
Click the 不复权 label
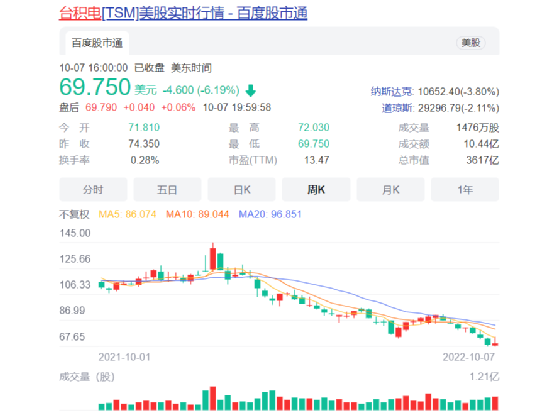[x=74, y=214]
